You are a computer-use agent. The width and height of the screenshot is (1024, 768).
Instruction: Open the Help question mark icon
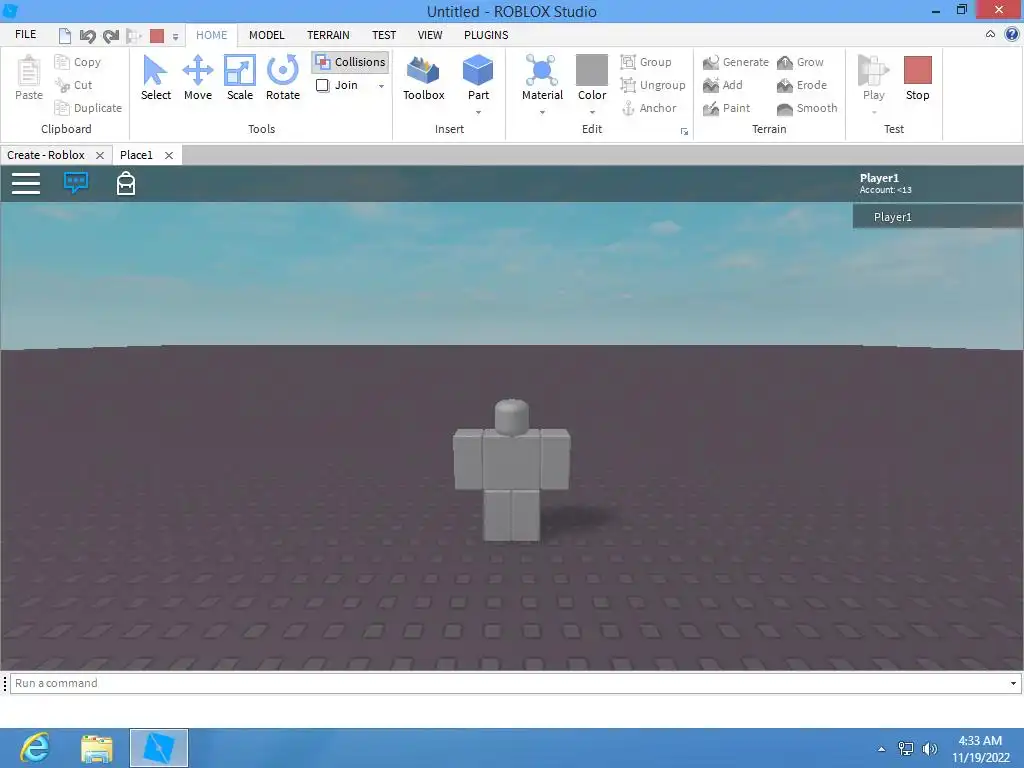(1012, 34)
